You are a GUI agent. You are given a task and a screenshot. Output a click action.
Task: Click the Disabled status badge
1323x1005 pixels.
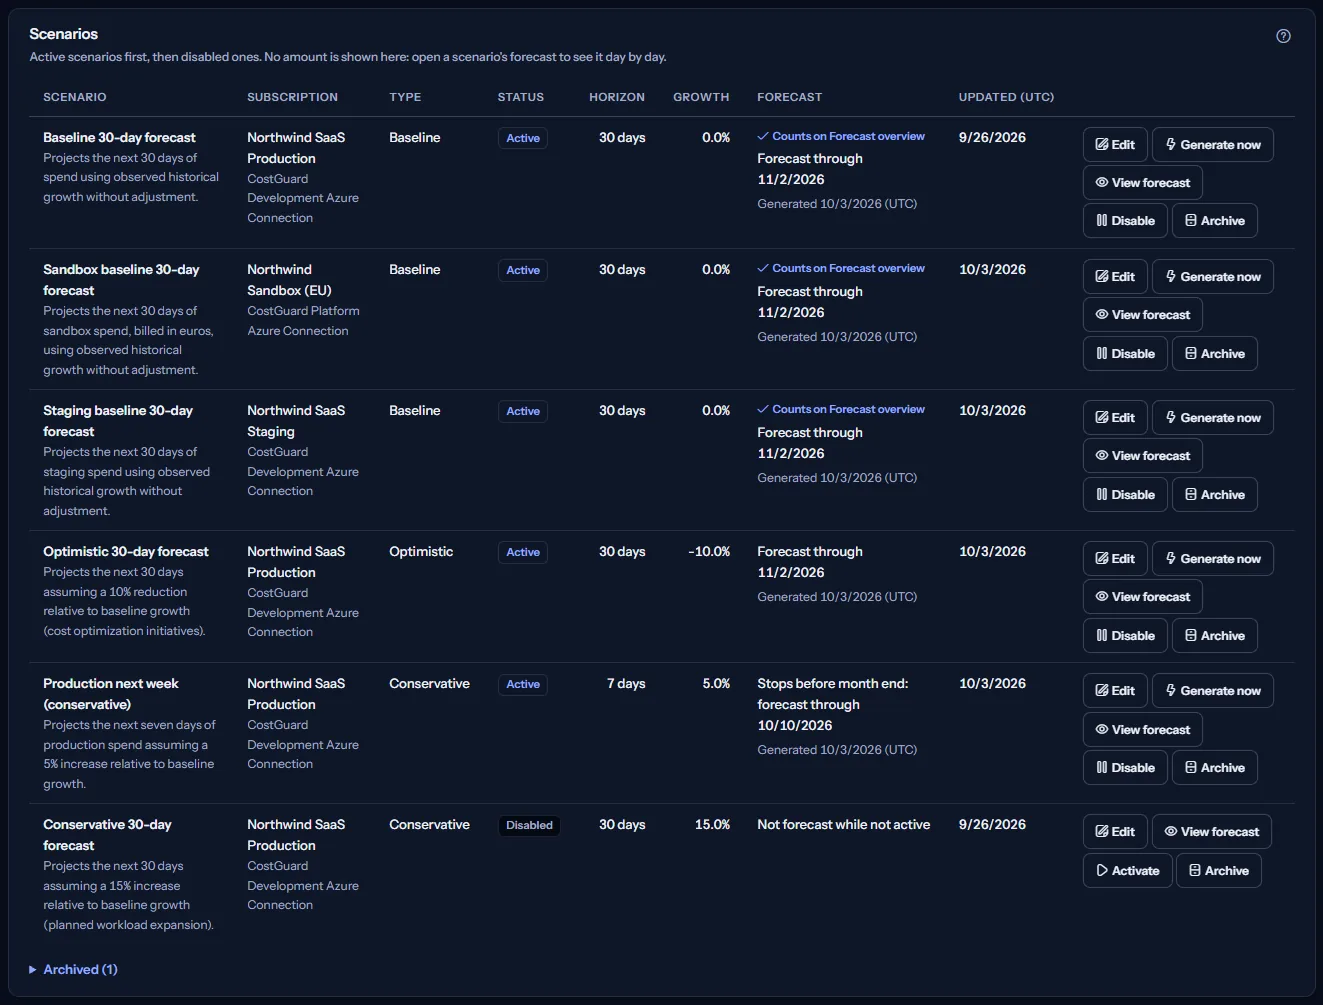529,826
